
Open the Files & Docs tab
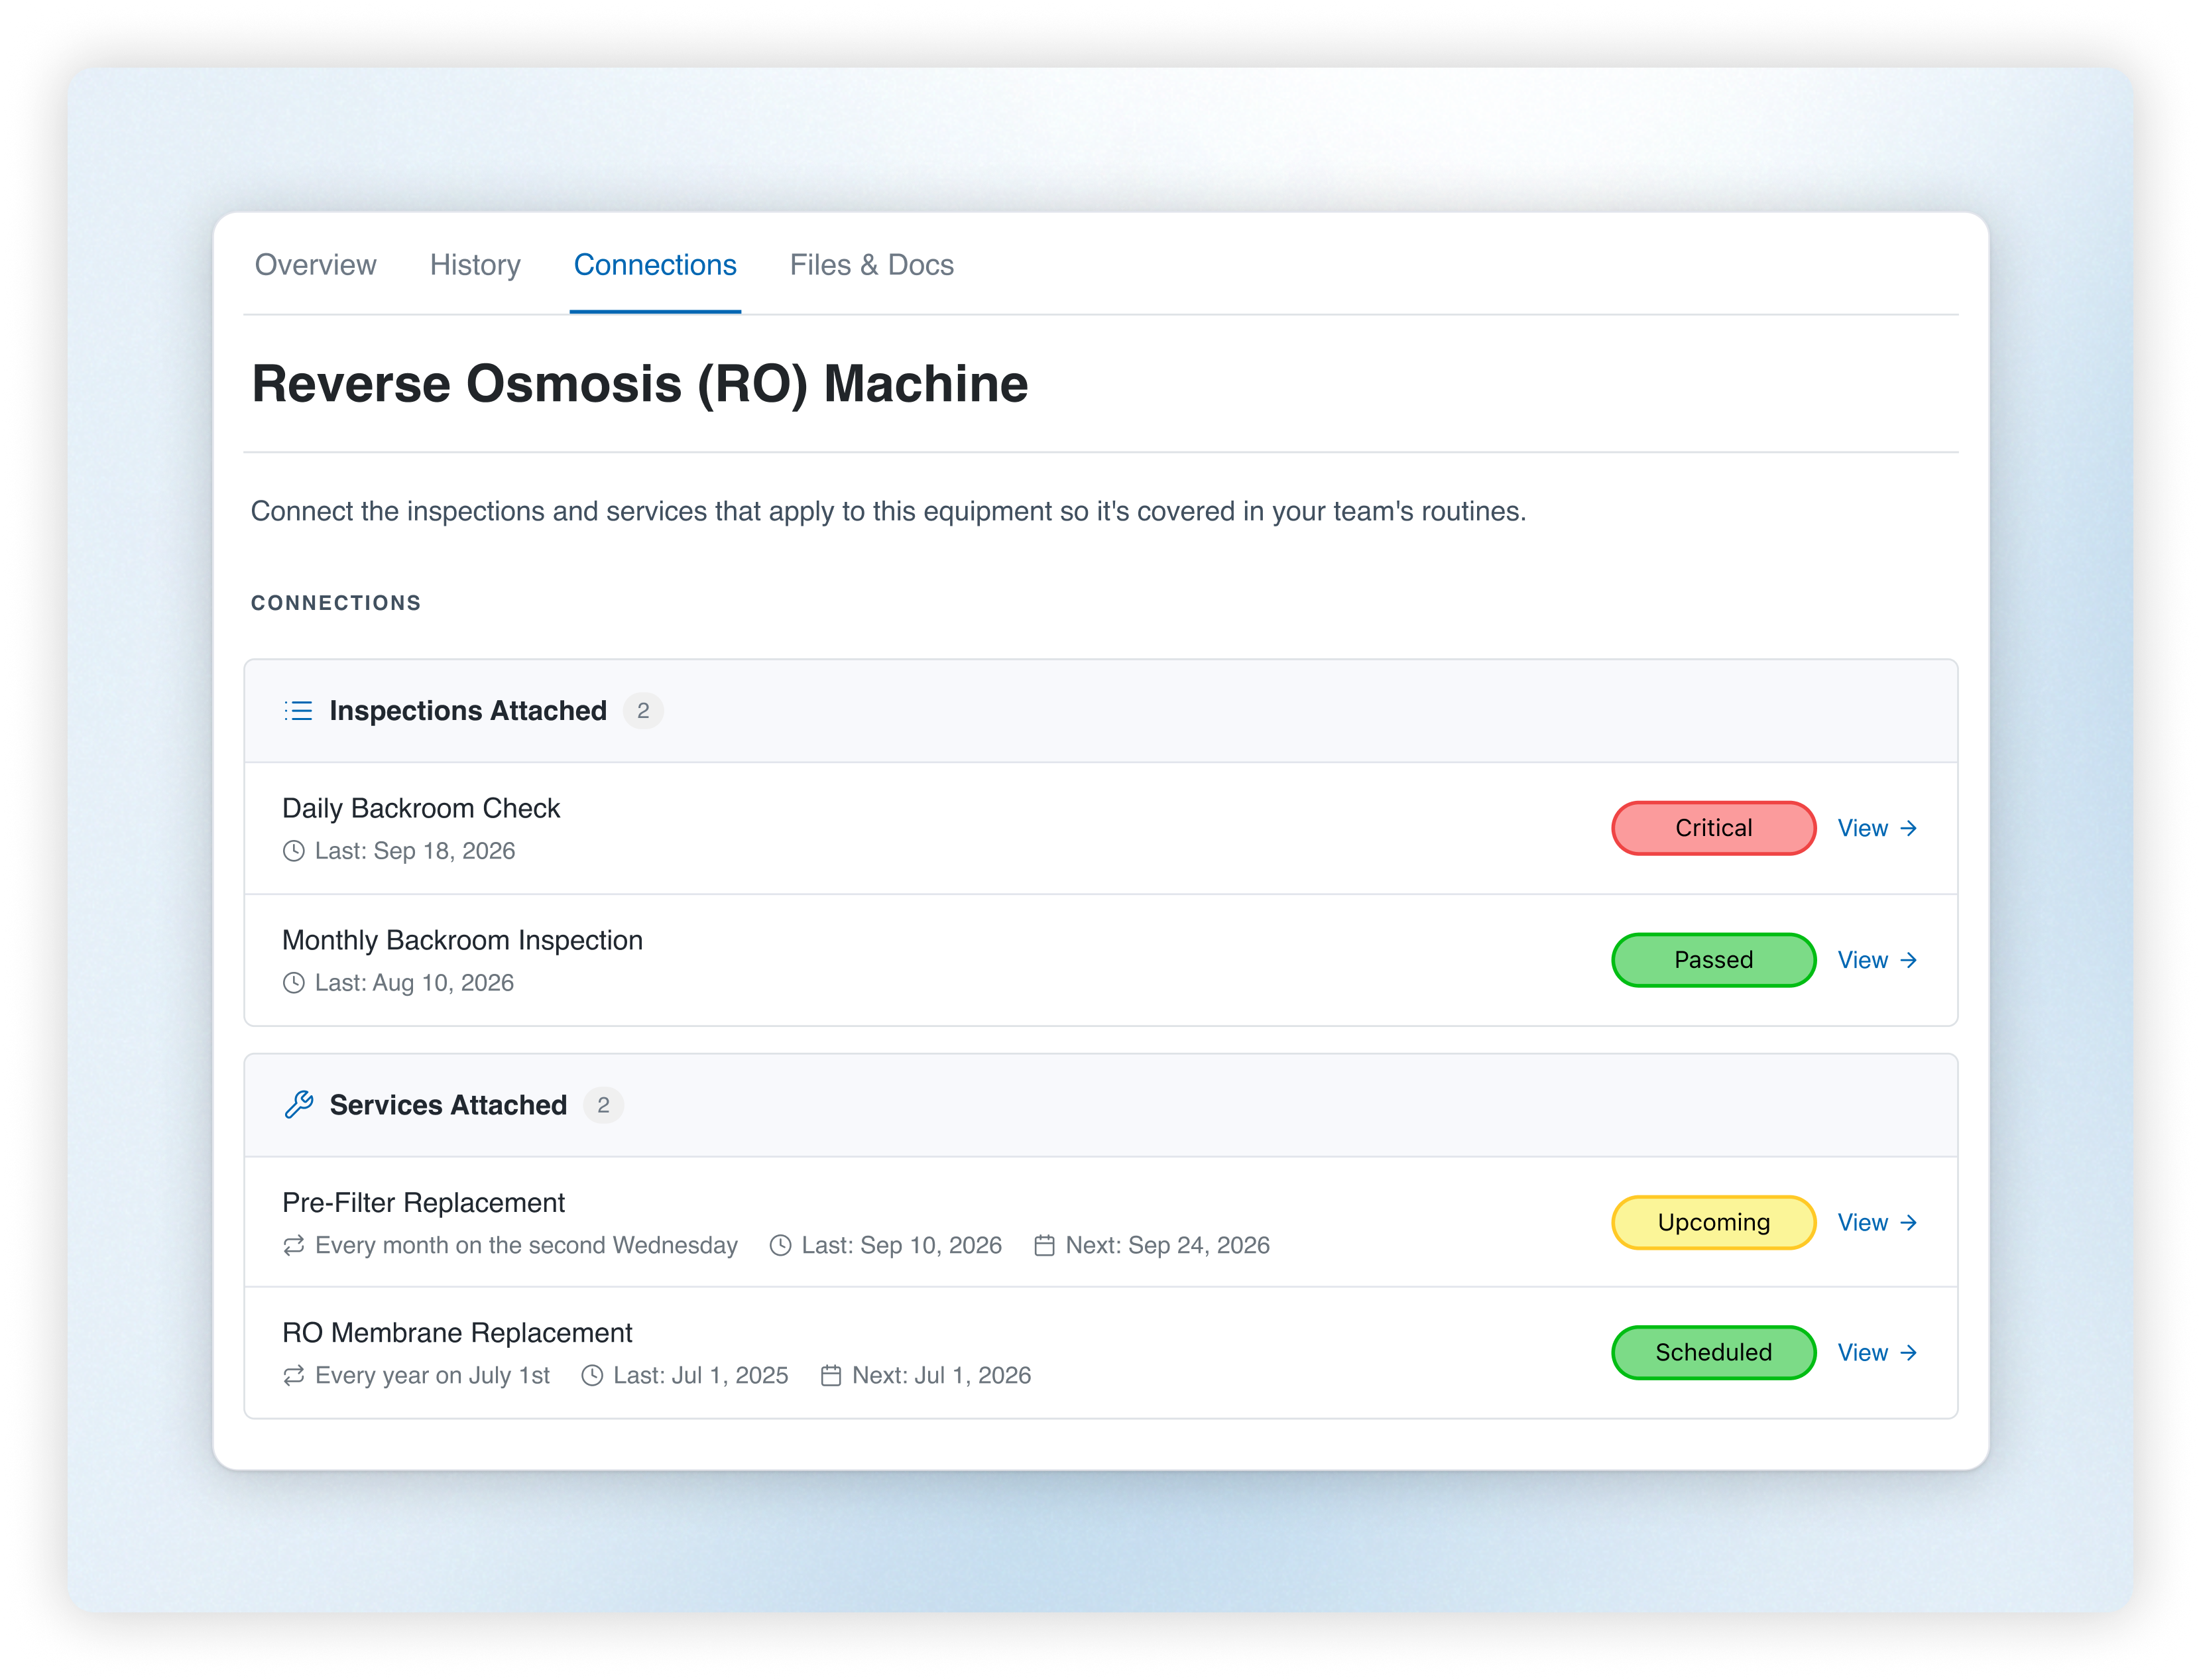[871, 265]
